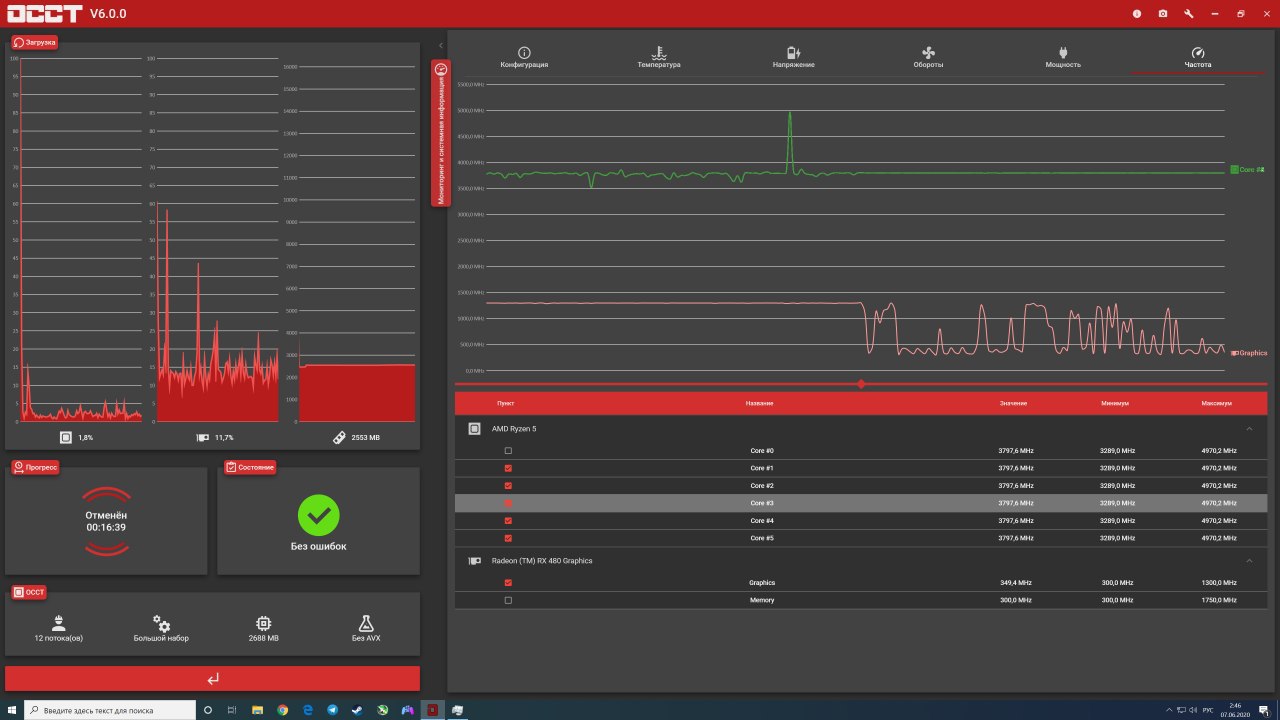This screenshot has width=1280, height=720.
Task: Open the Windows Start menu
Action: (12, 710)
